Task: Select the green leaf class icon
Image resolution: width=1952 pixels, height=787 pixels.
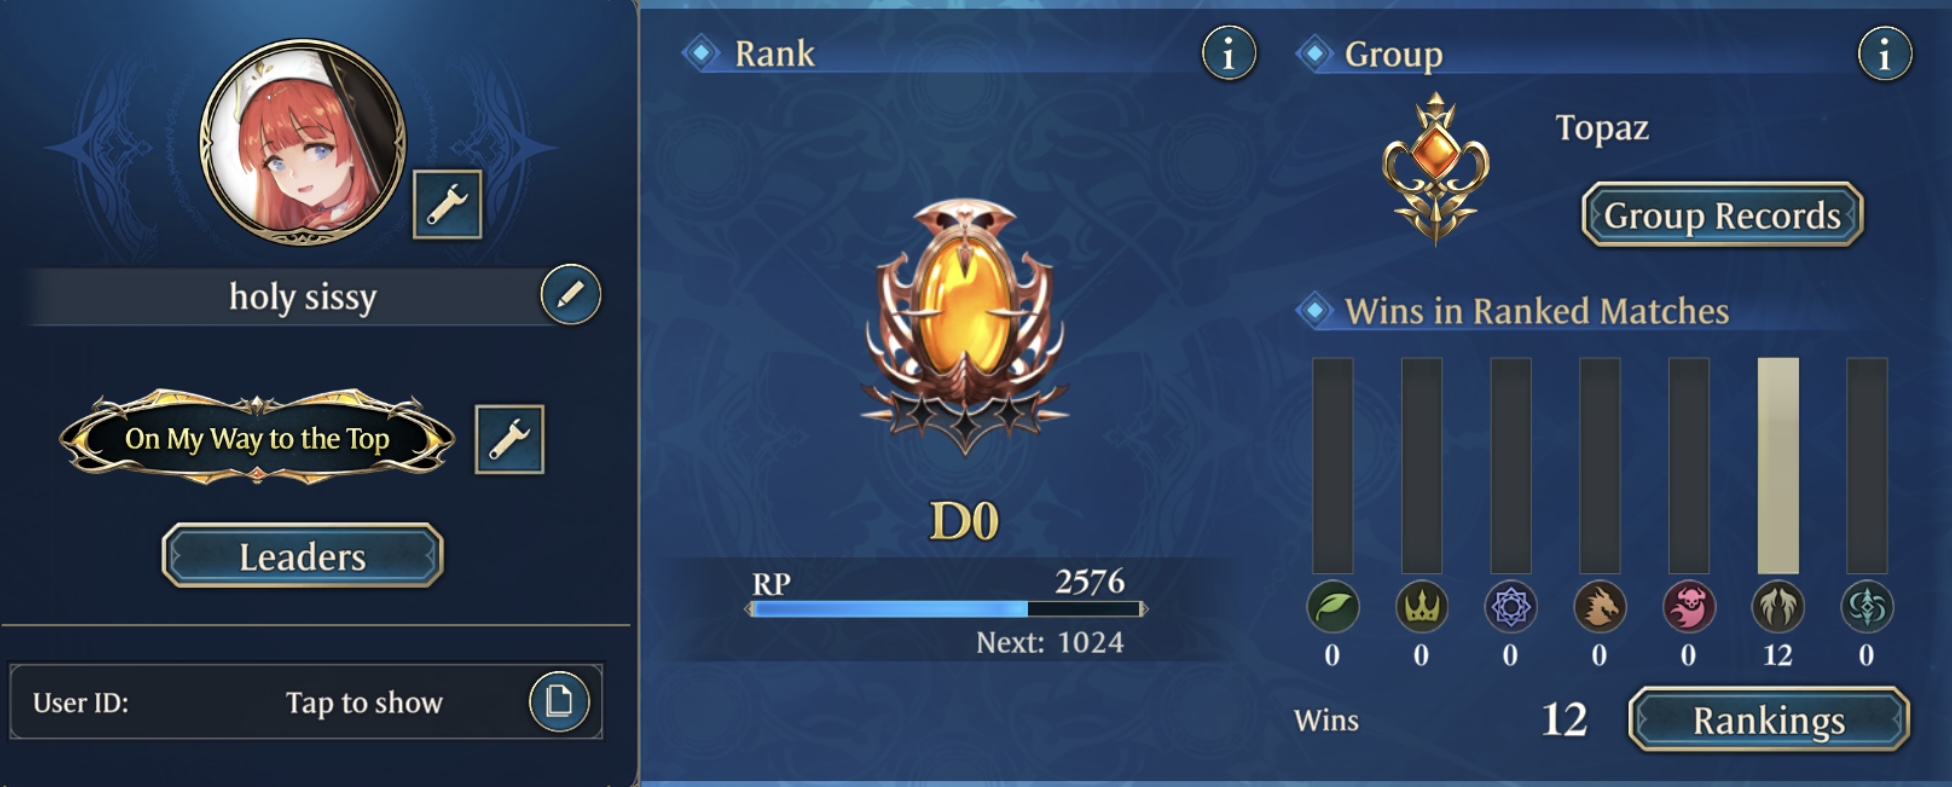Action: (x=1332, y=606)
